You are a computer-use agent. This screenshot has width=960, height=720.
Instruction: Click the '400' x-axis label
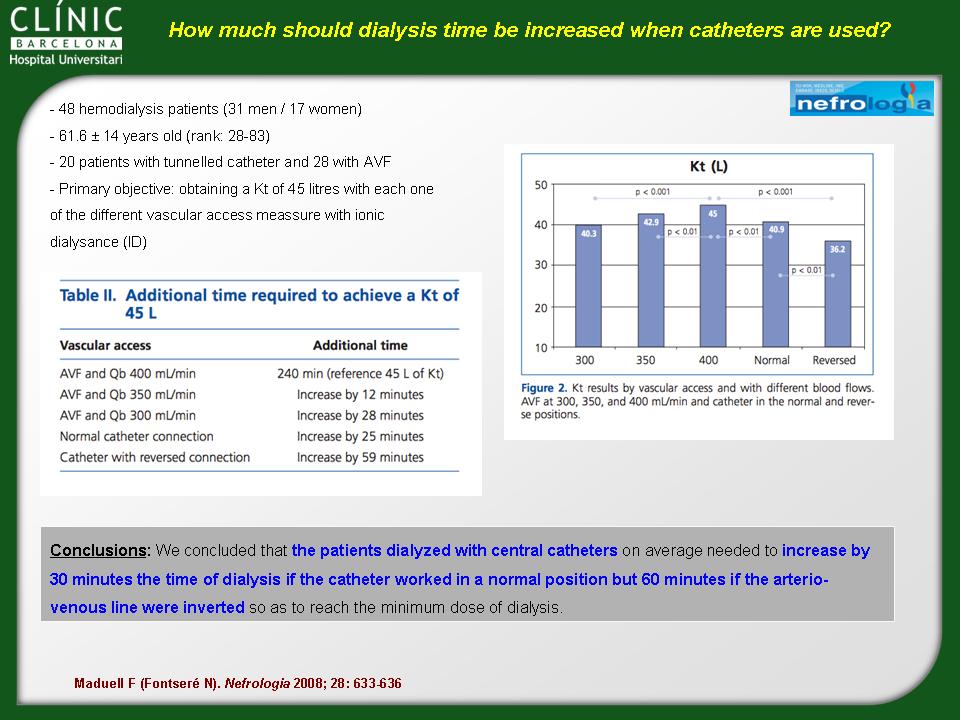point(708,360)
